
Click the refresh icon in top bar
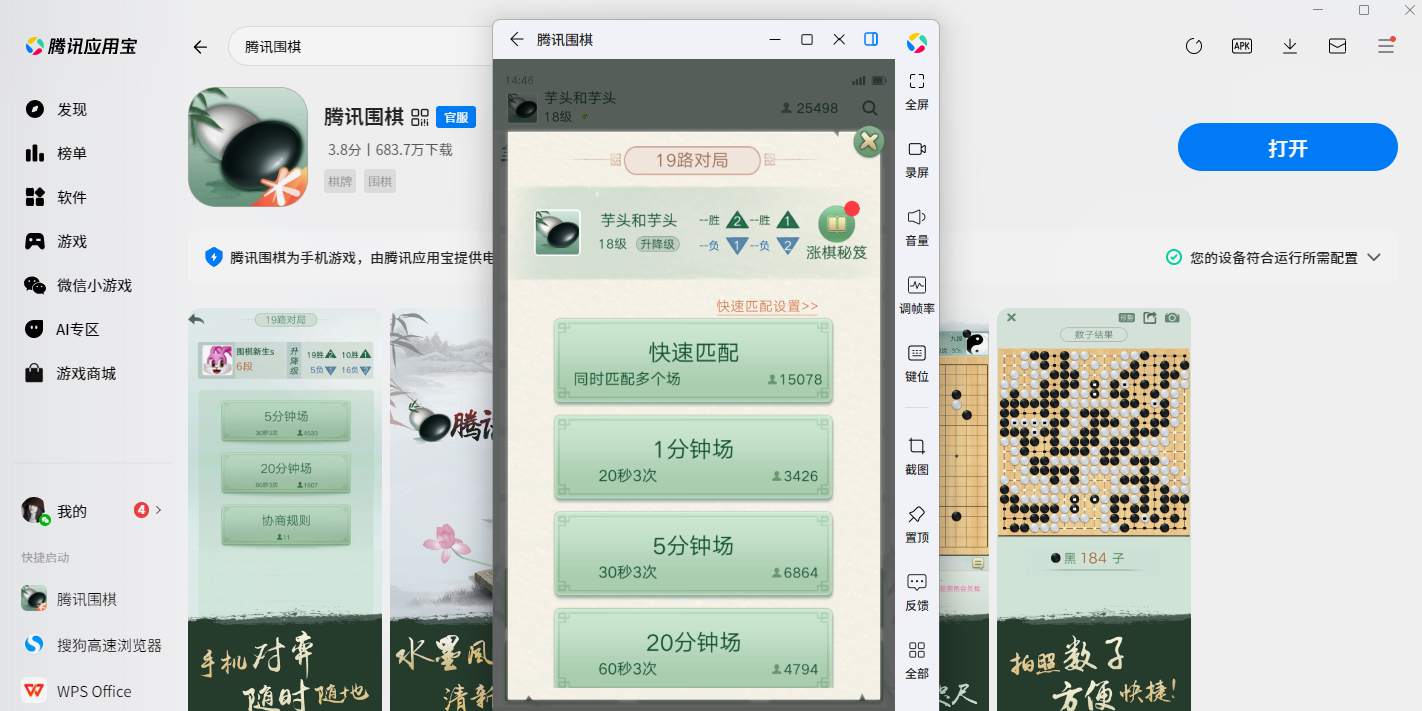(1193, 46)
